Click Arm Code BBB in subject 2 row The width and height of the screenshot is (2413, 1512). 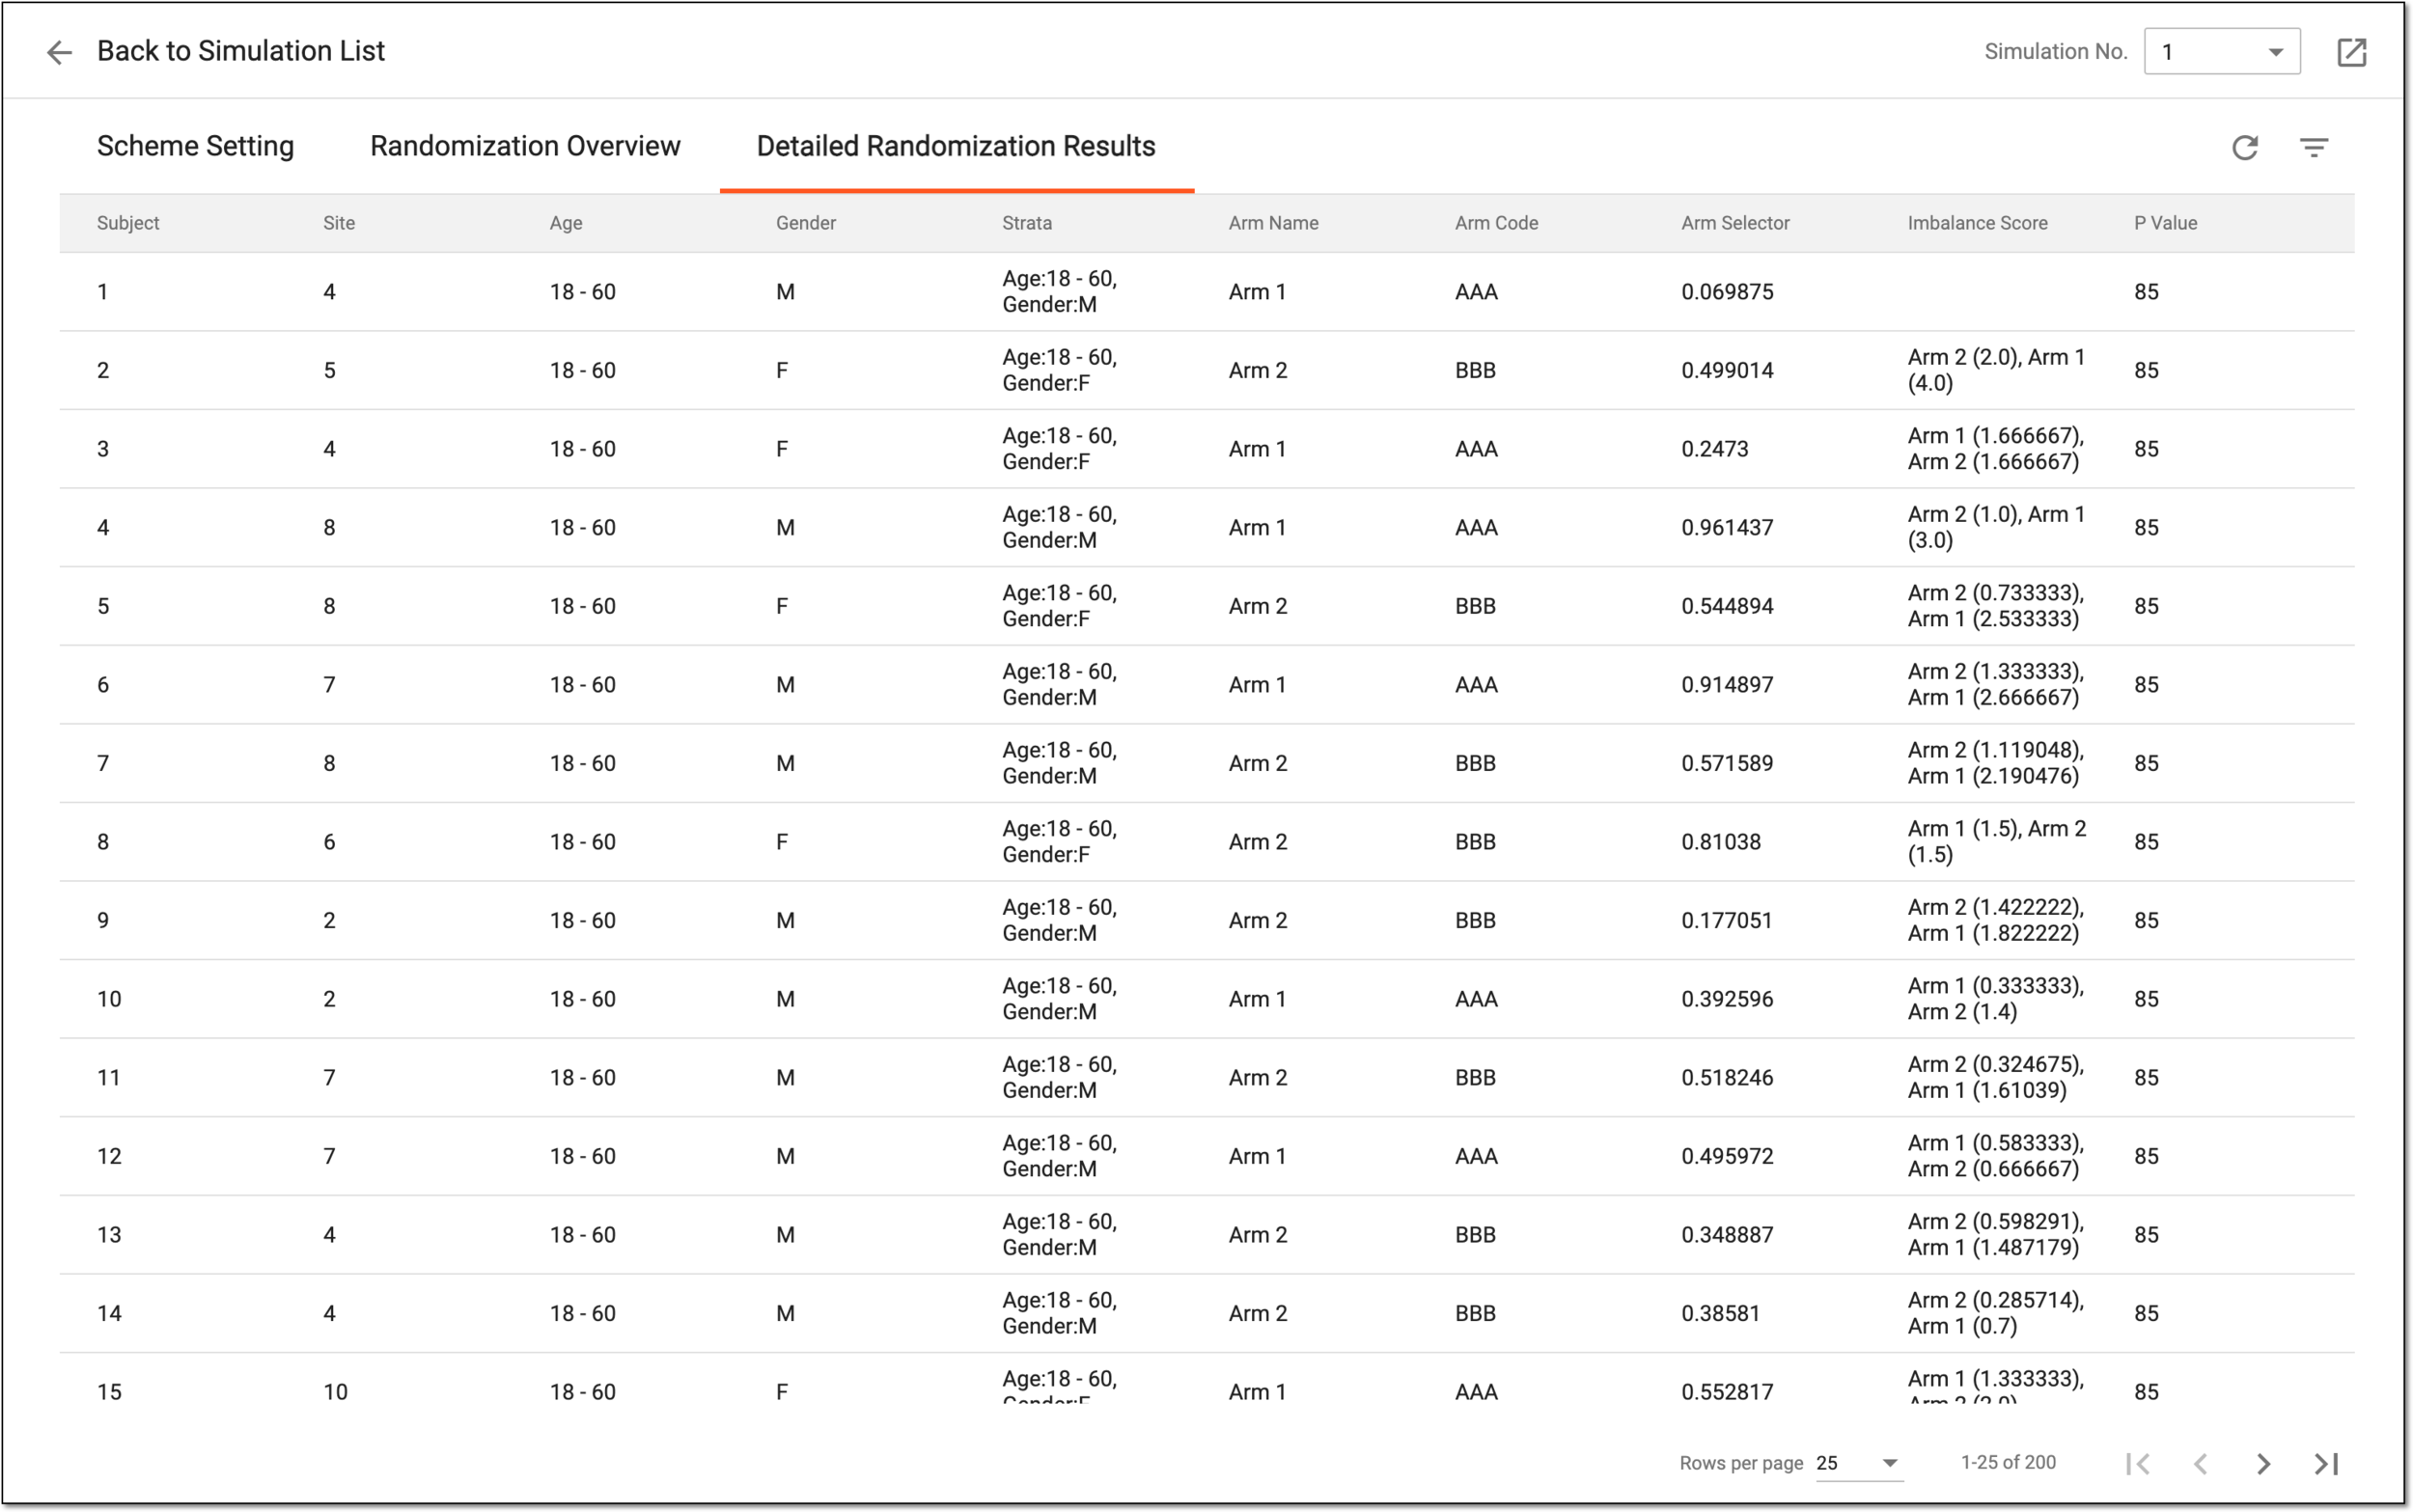(1475, 370)
